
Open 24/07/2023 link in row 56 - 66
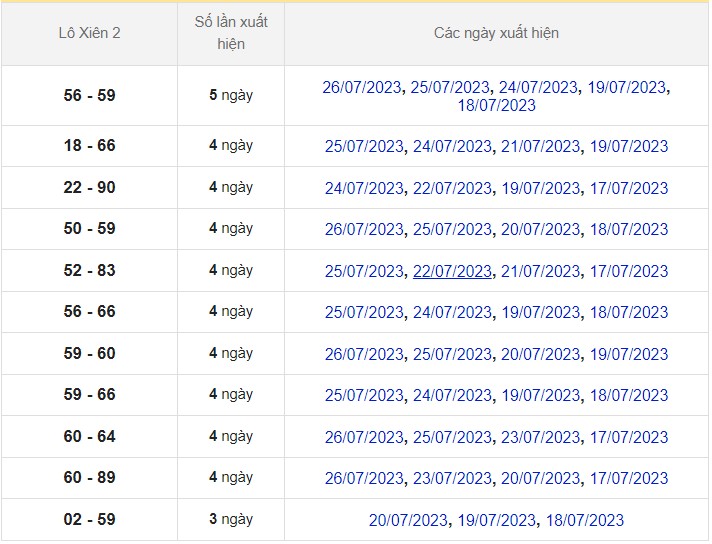(452, 312)
